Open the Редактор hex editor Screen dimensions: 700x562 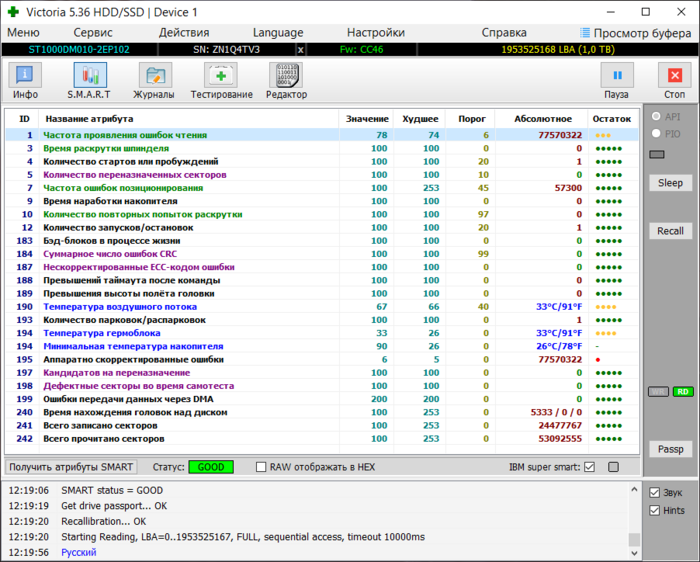click(x=286, y=75)
